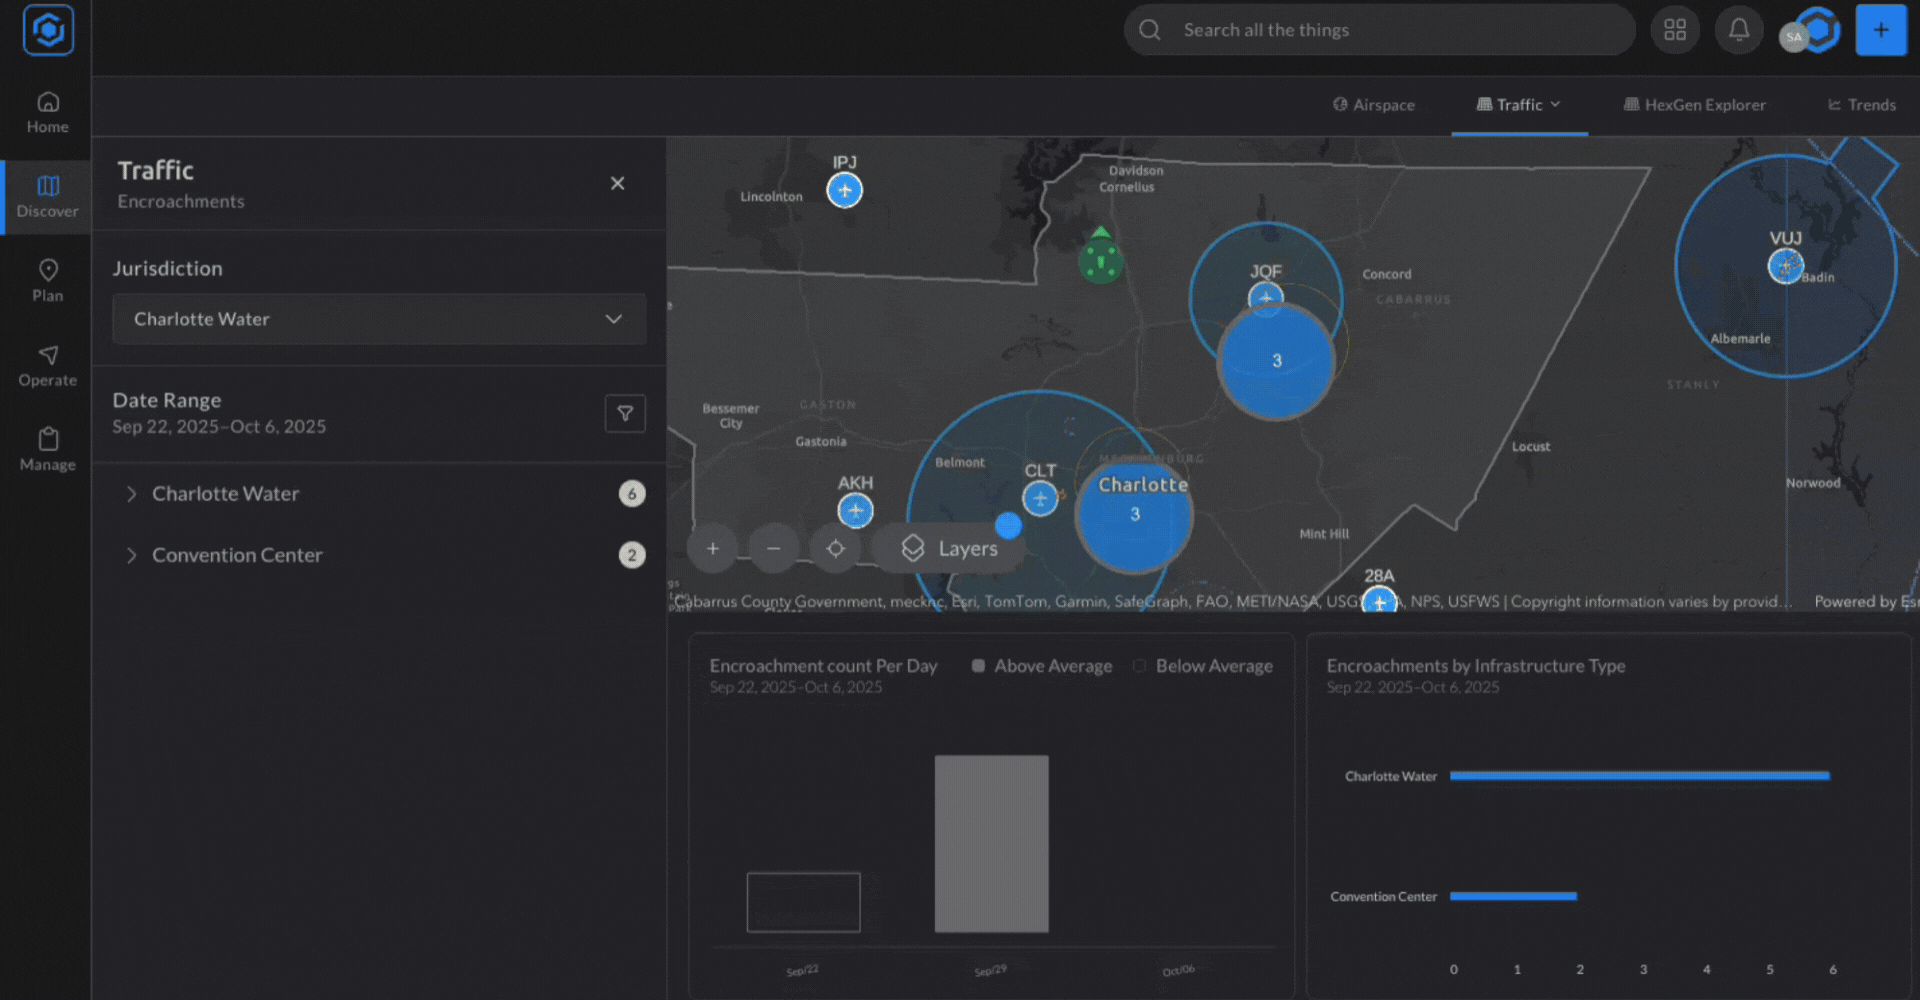Screen dimensions: 1920x1000
Task: Recenter map with the locate icon
Action: click(x=835, y=548)
